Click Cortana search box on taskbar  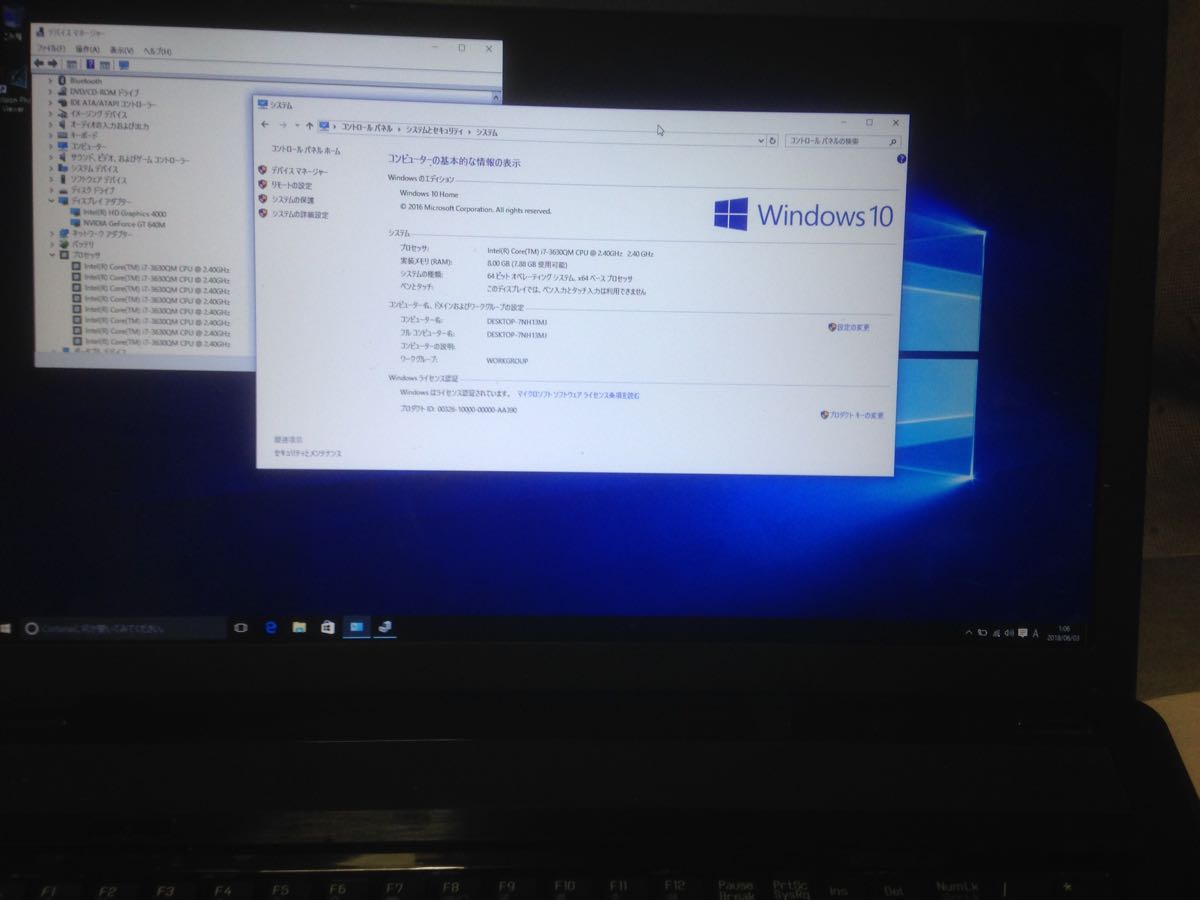[x=125, y=628]
